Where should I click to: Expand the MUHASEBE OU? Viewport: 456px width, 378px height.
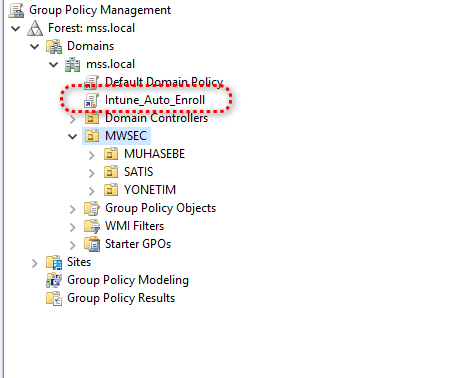(92, 155)
